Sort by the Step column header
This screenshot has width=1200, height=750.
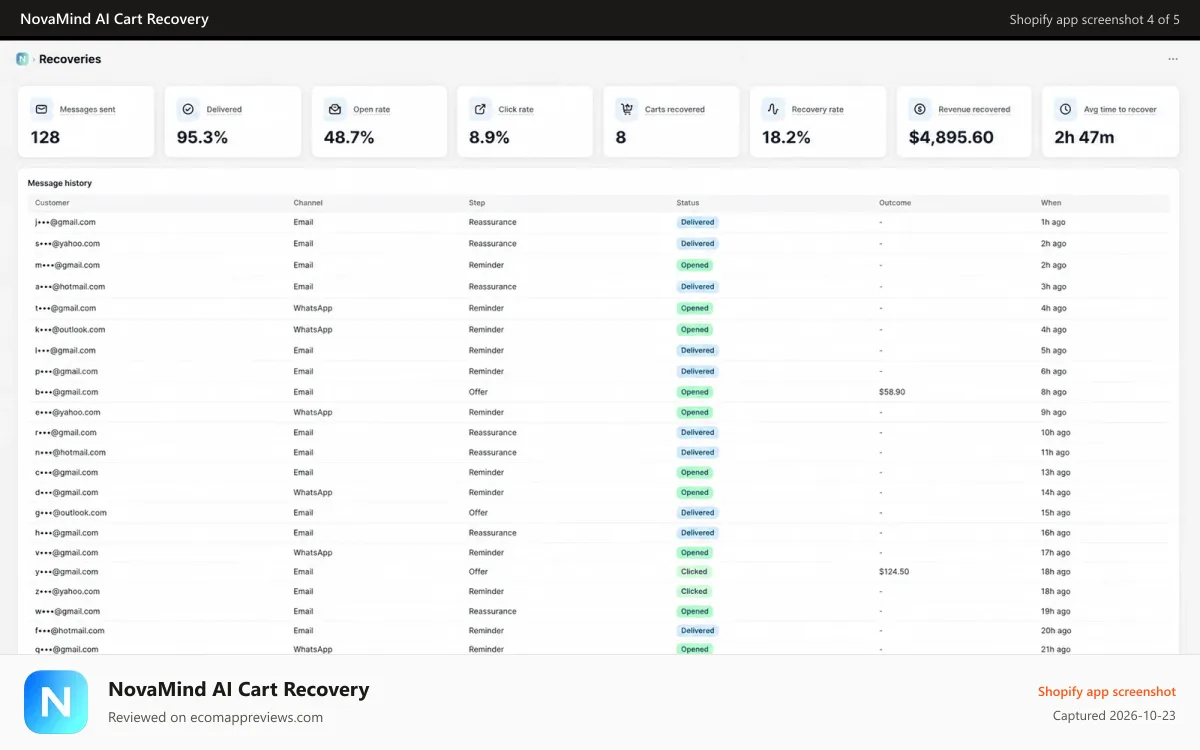[x=477, y=203]
